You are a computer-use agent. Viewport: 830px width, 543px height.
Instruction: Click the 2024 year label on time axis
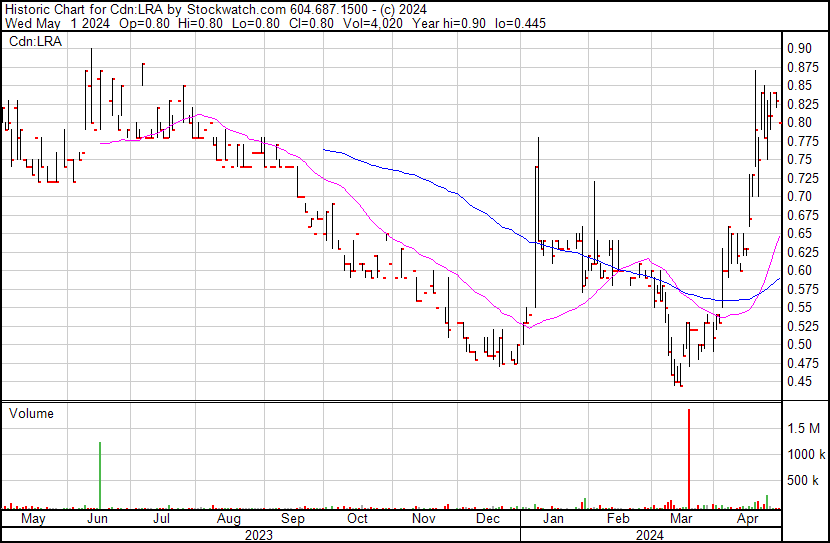click(x=649, y=536)
